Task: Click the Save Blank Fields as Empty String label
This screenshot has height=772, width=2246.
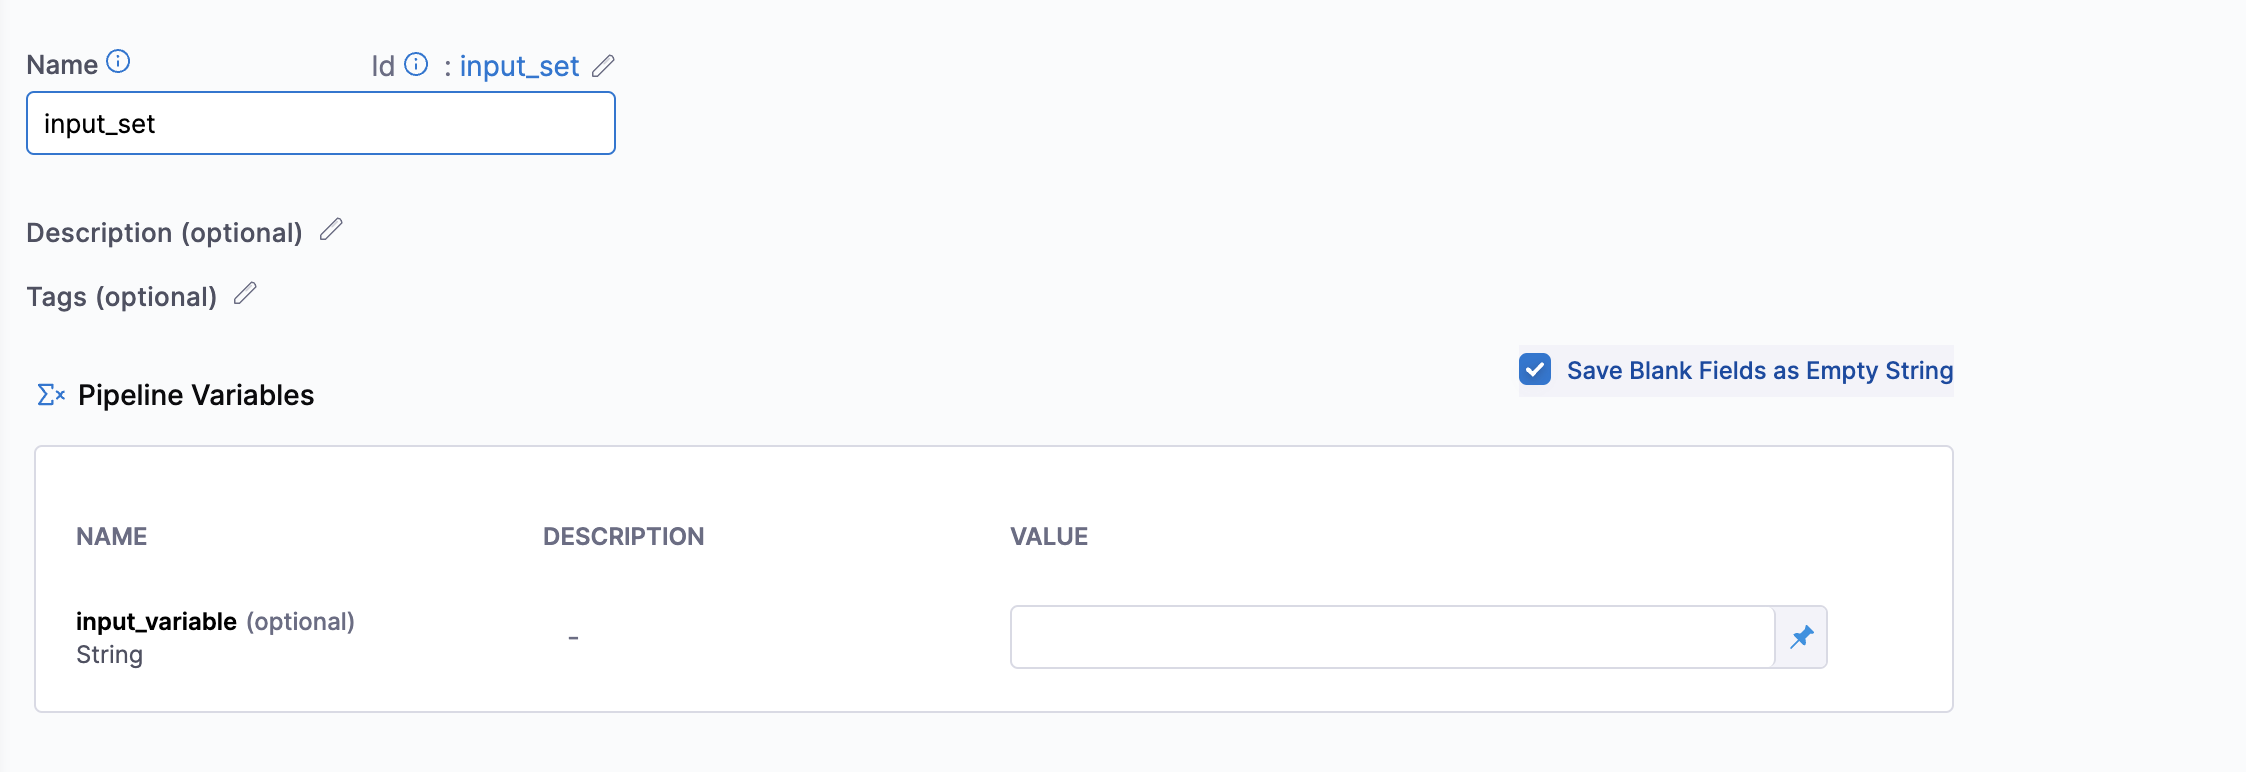Action: point(1759,371)
